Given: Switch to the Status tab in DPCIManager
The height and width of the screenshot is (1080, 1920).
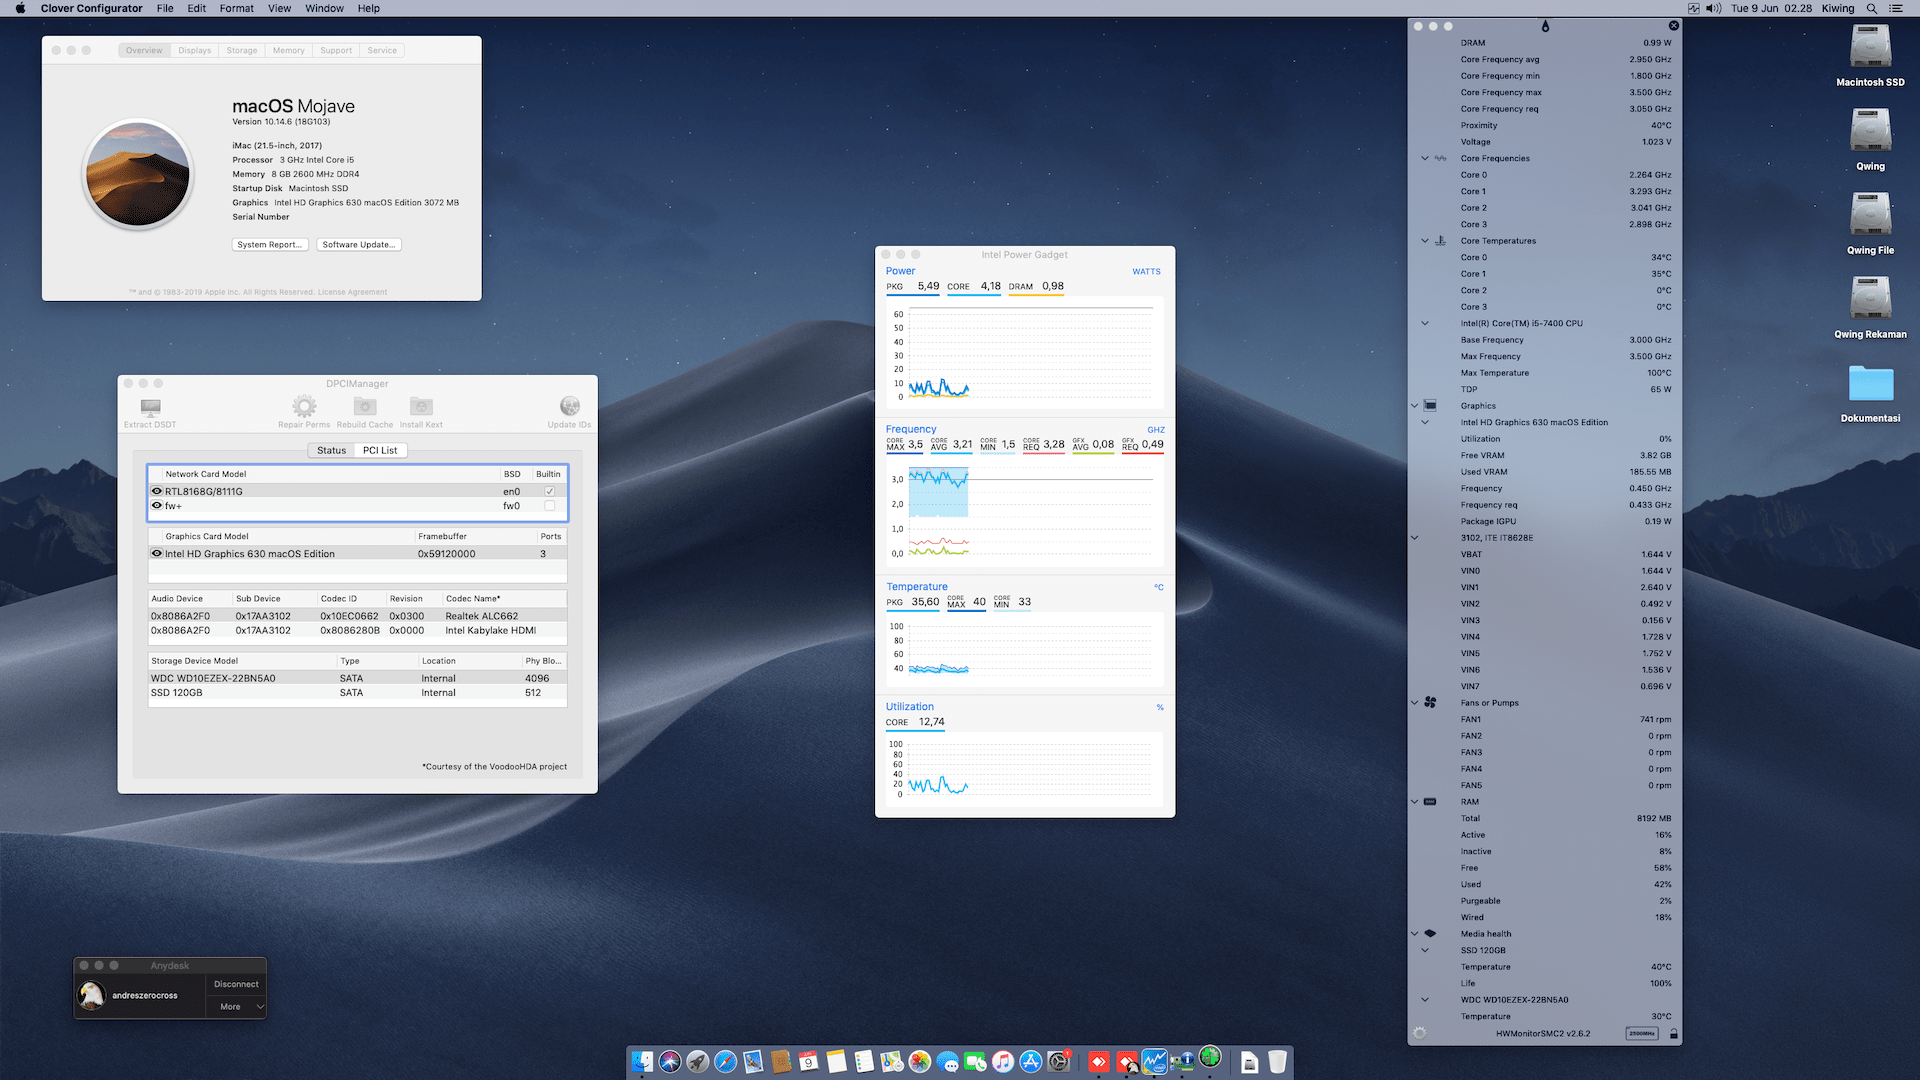Looking at the screenshot, I should [331, 450].
